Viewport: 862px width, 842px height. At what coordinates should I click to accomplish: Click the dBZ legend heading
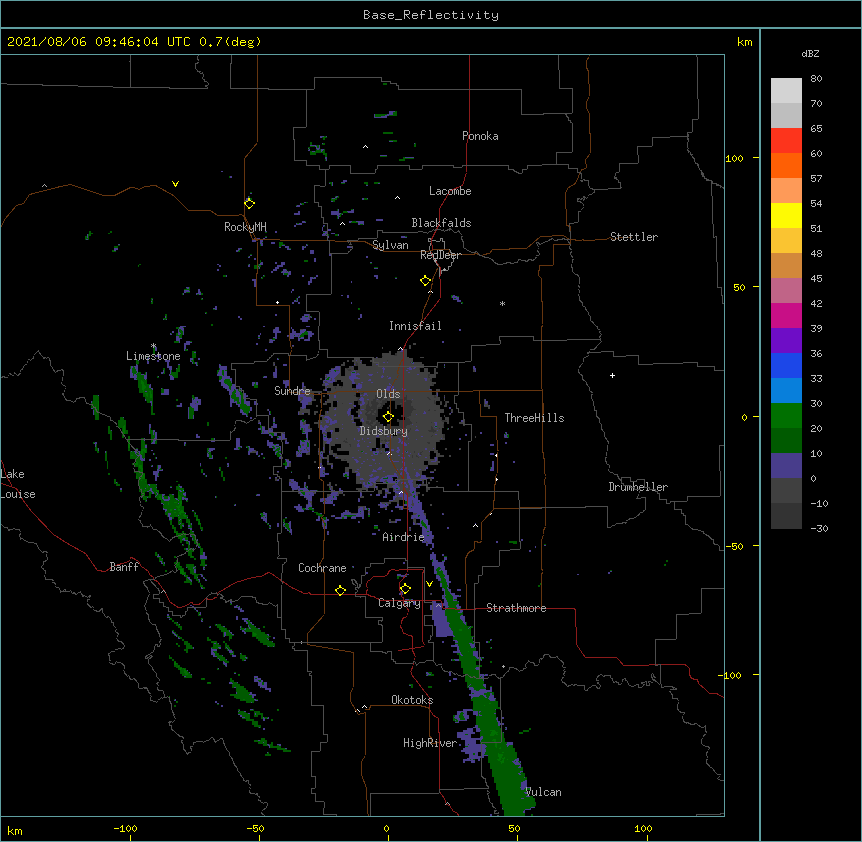810,53
